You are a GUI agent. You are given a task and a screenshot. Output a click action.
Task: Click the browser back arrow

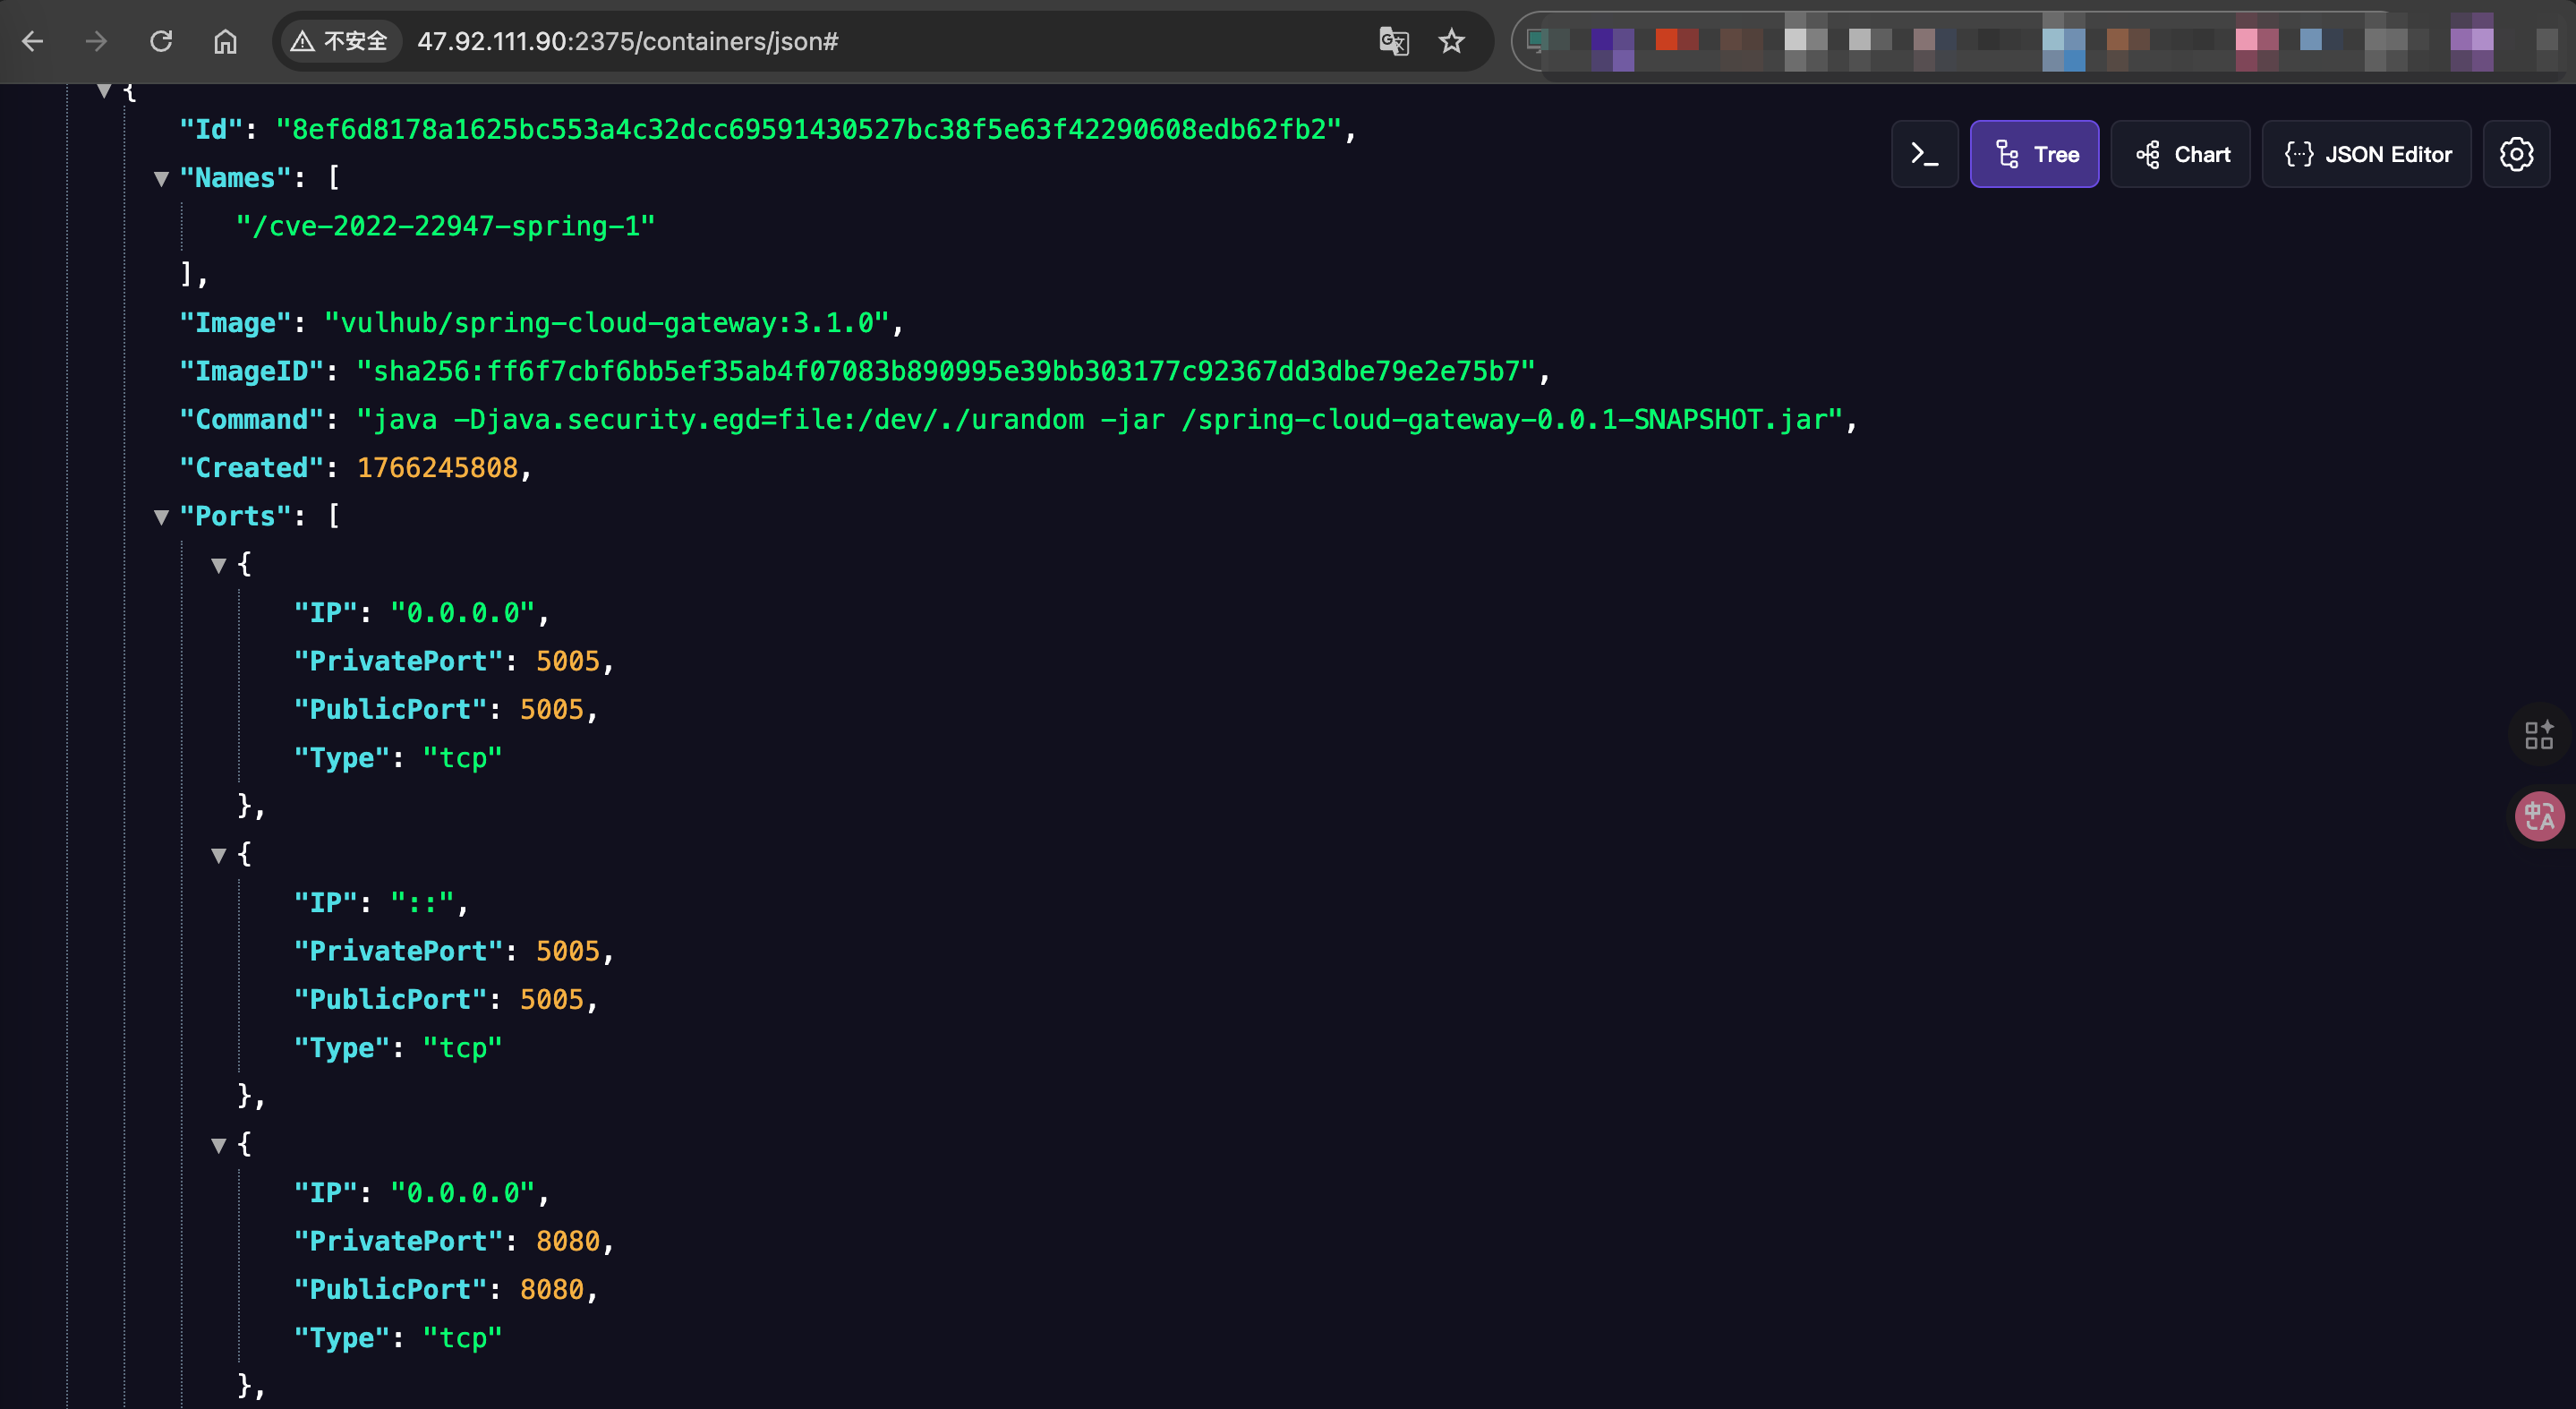point(33,41)
